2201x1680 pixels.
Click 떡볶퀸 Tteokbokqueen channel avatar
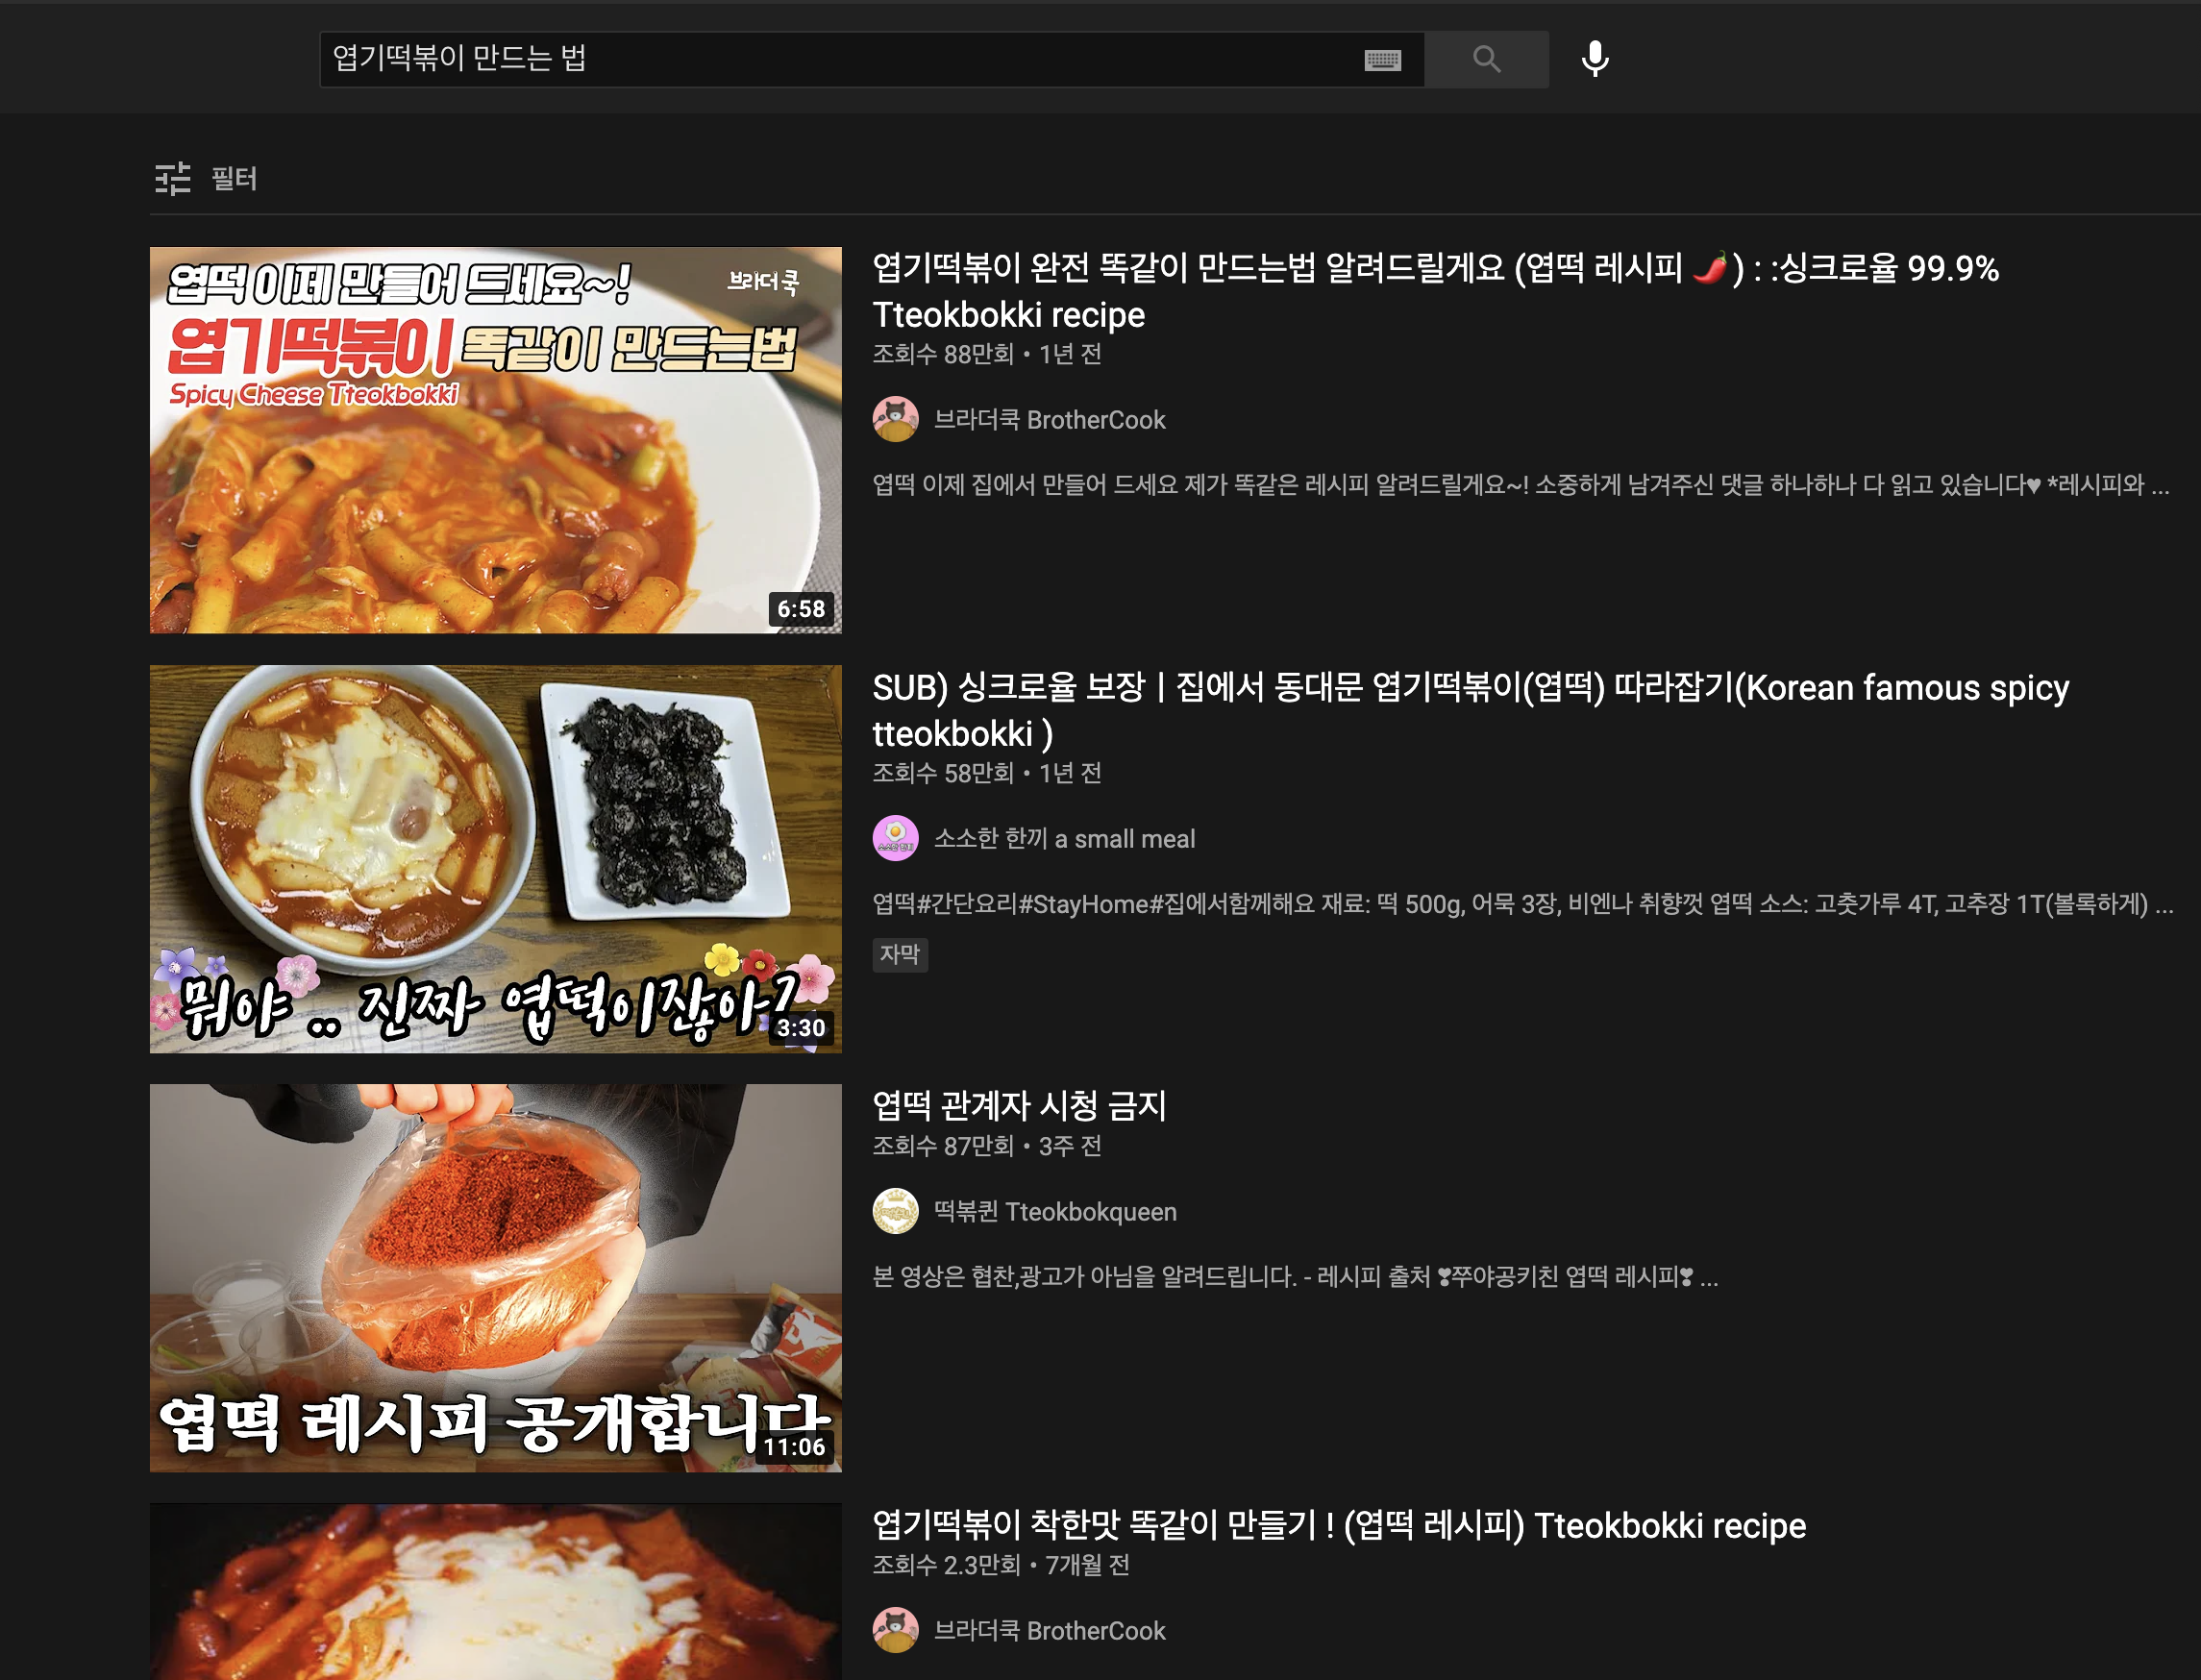pos(895,1211)
